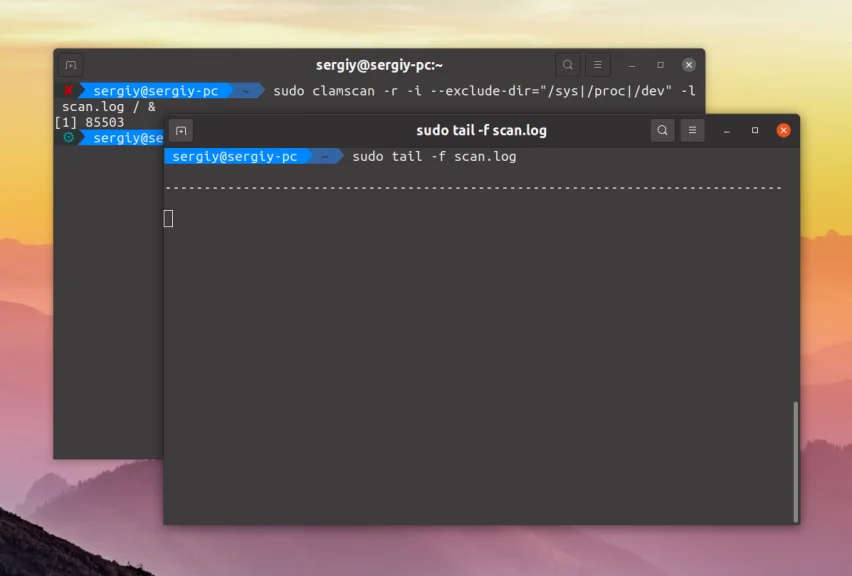Select the command text sudo tail -f scan.log
Viewport: 852px width, 576px height.
[436, 156]
